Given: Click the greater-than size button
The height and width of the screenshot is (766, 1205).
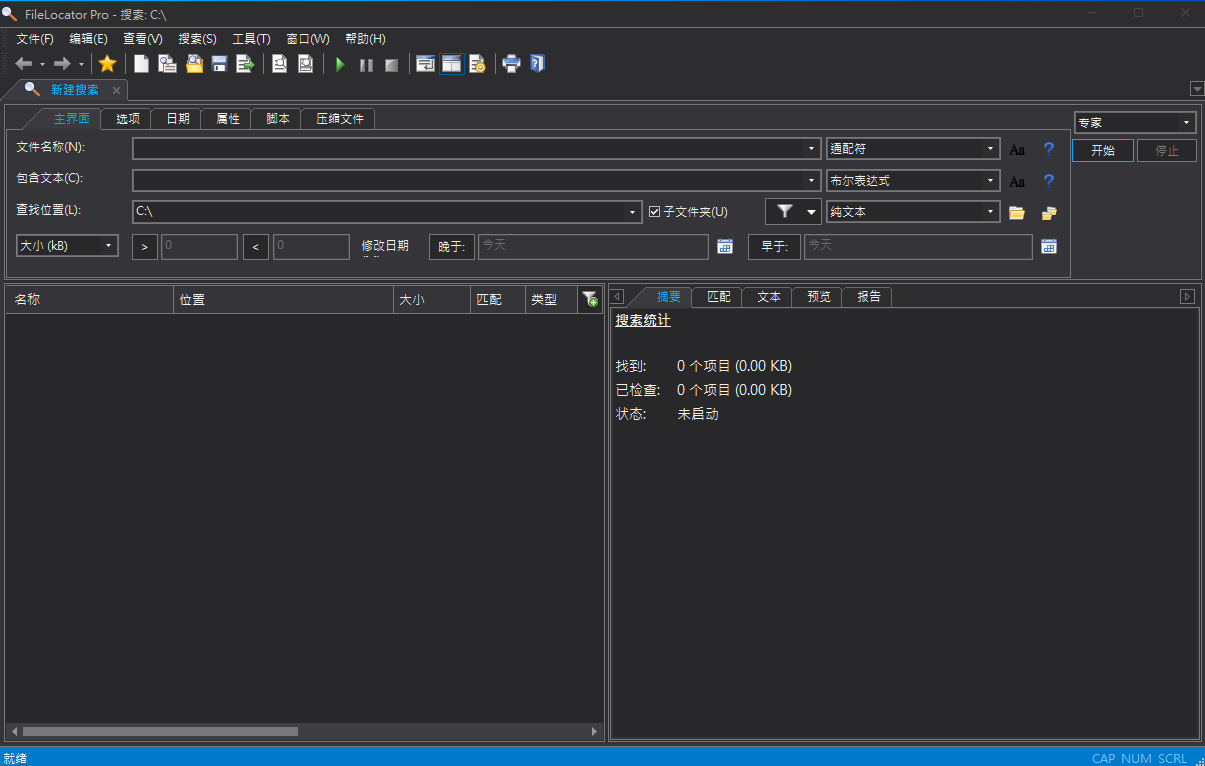Looking at the screenshot, I should tap(145, 247).
